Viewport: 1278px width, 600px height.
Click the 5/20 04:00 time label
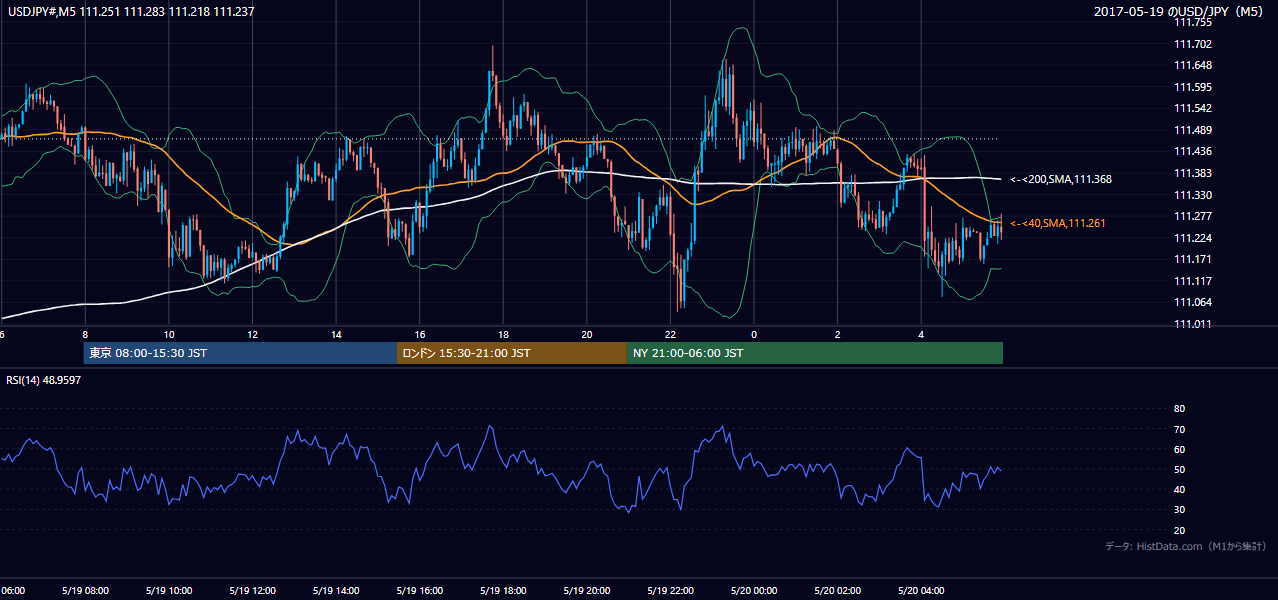[x=921, y=590]
